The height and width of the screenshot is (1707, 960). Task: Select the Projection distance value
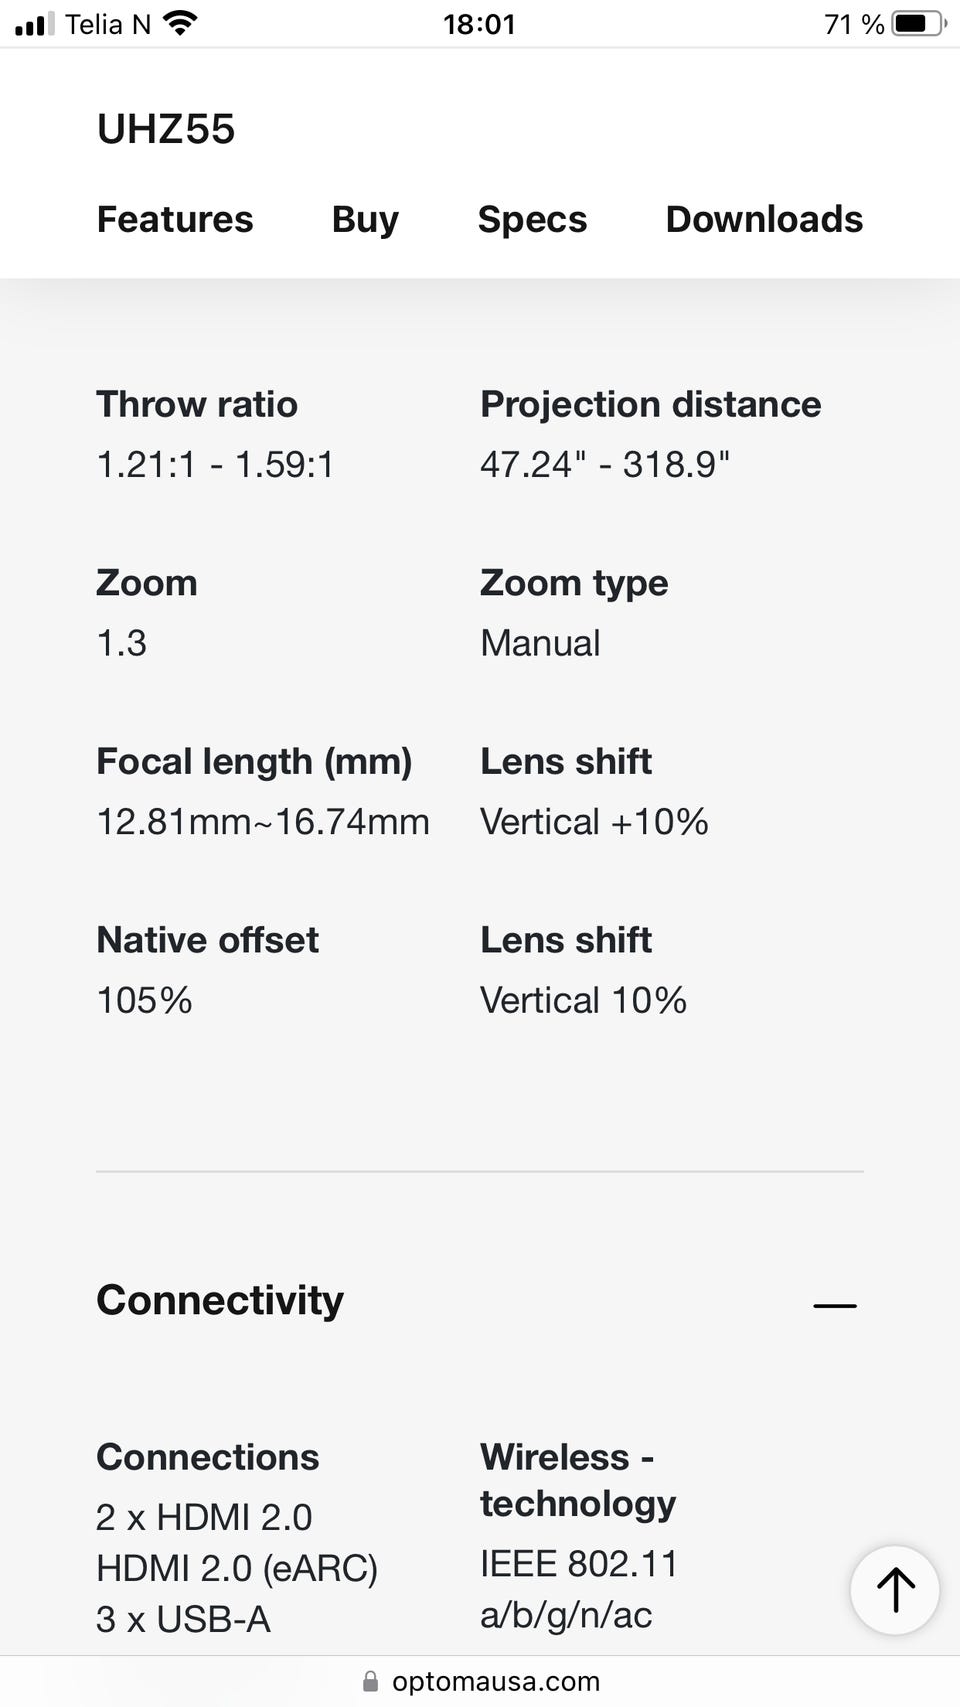[x=605, y=464]
